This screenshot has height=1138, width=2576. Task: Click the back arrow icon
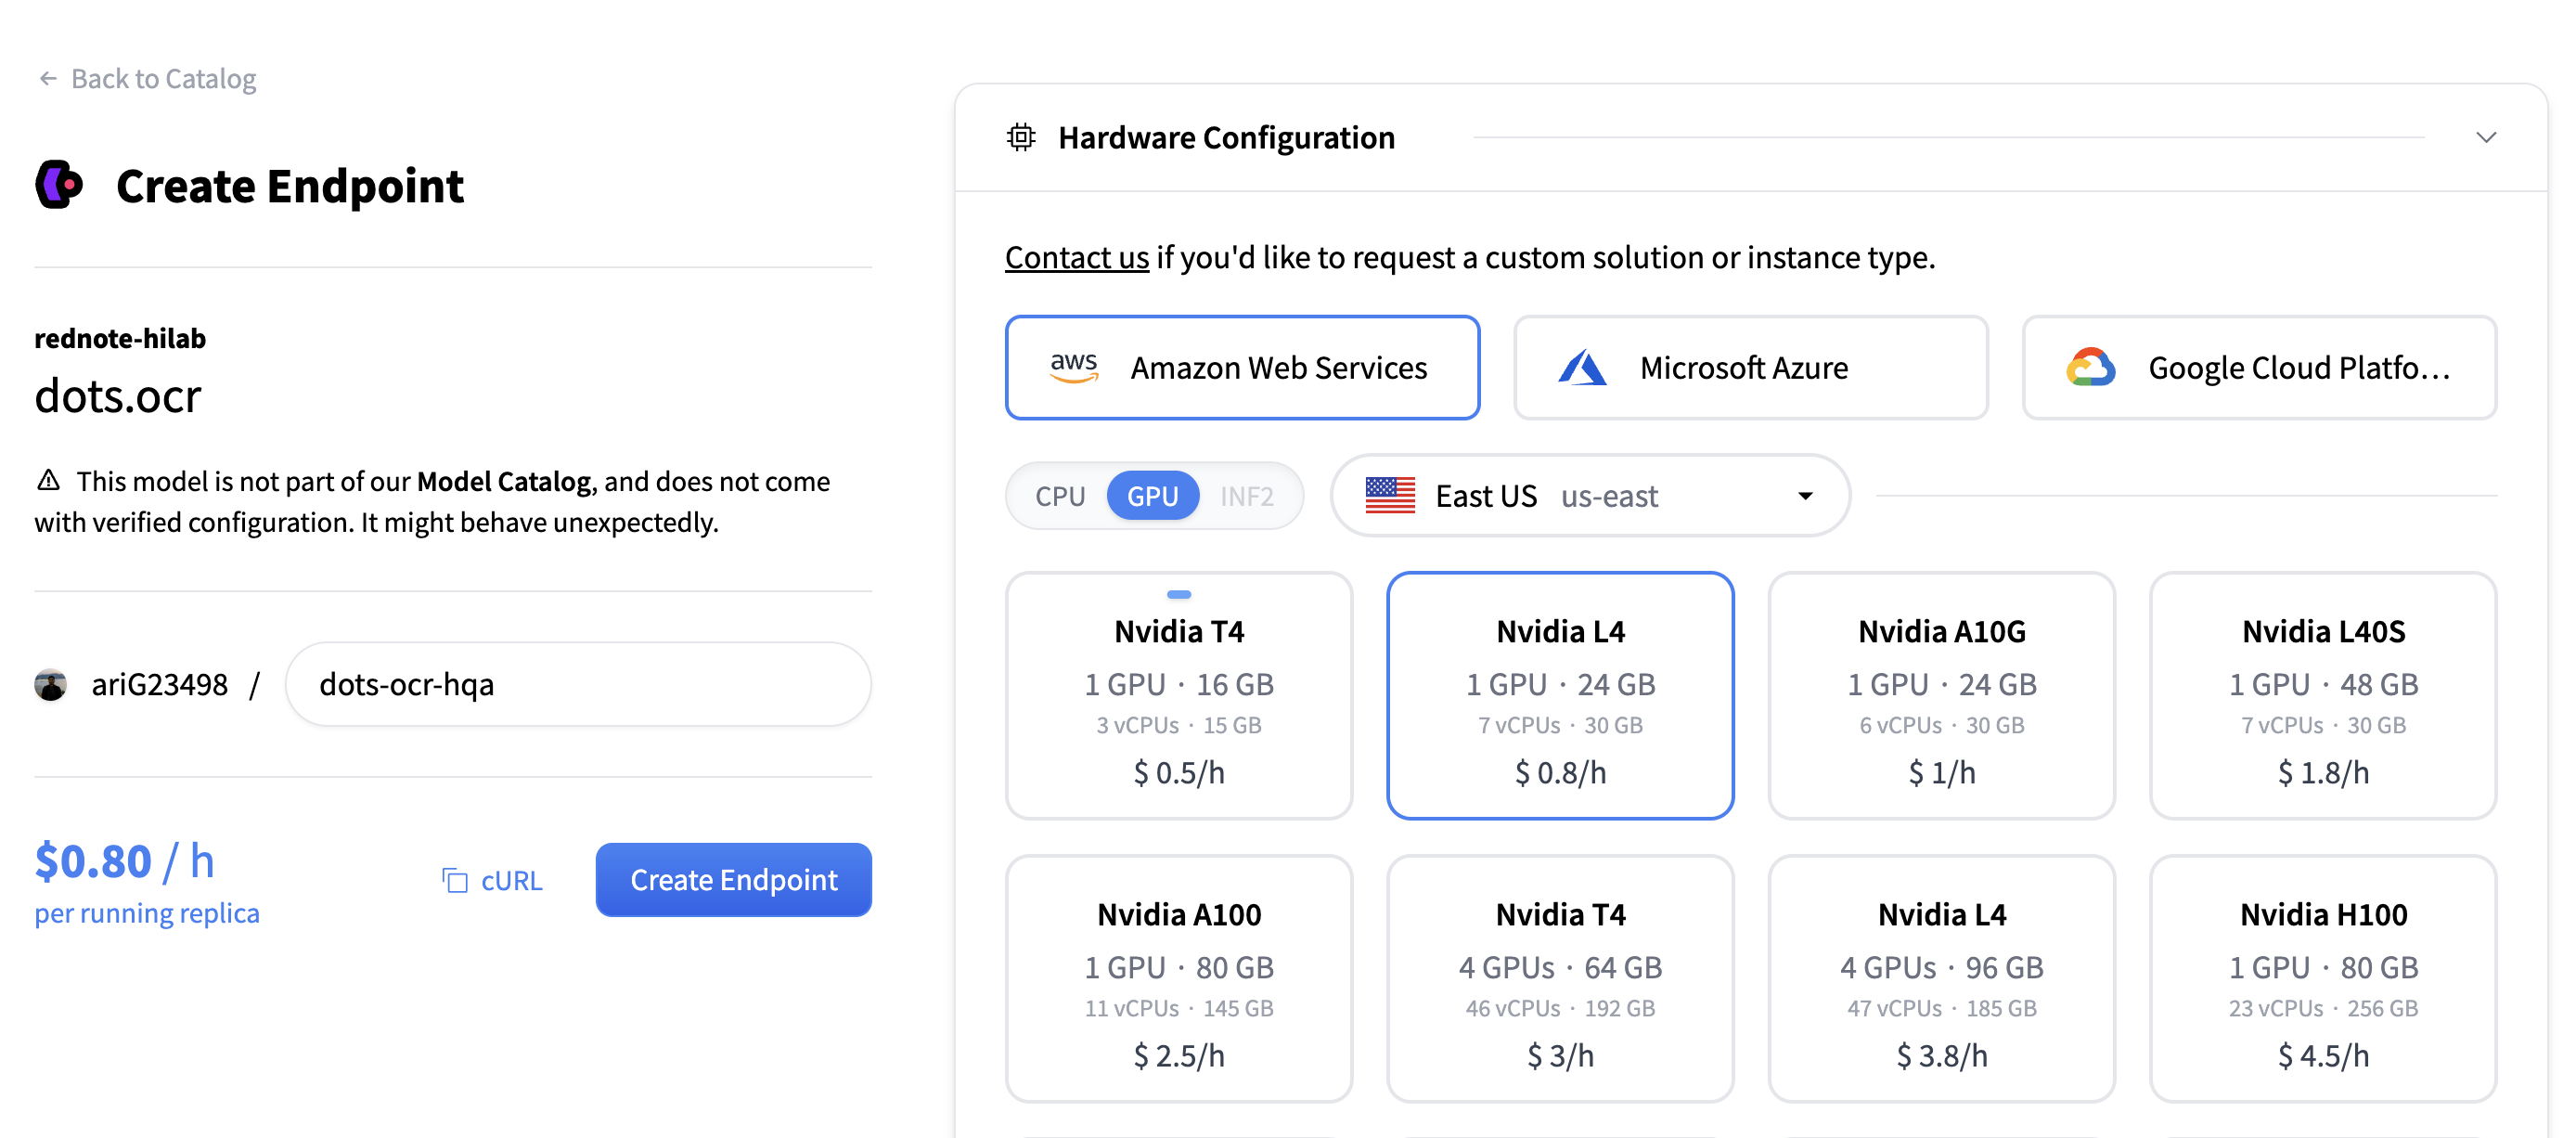pyautogui.click(x=47, y=78)
